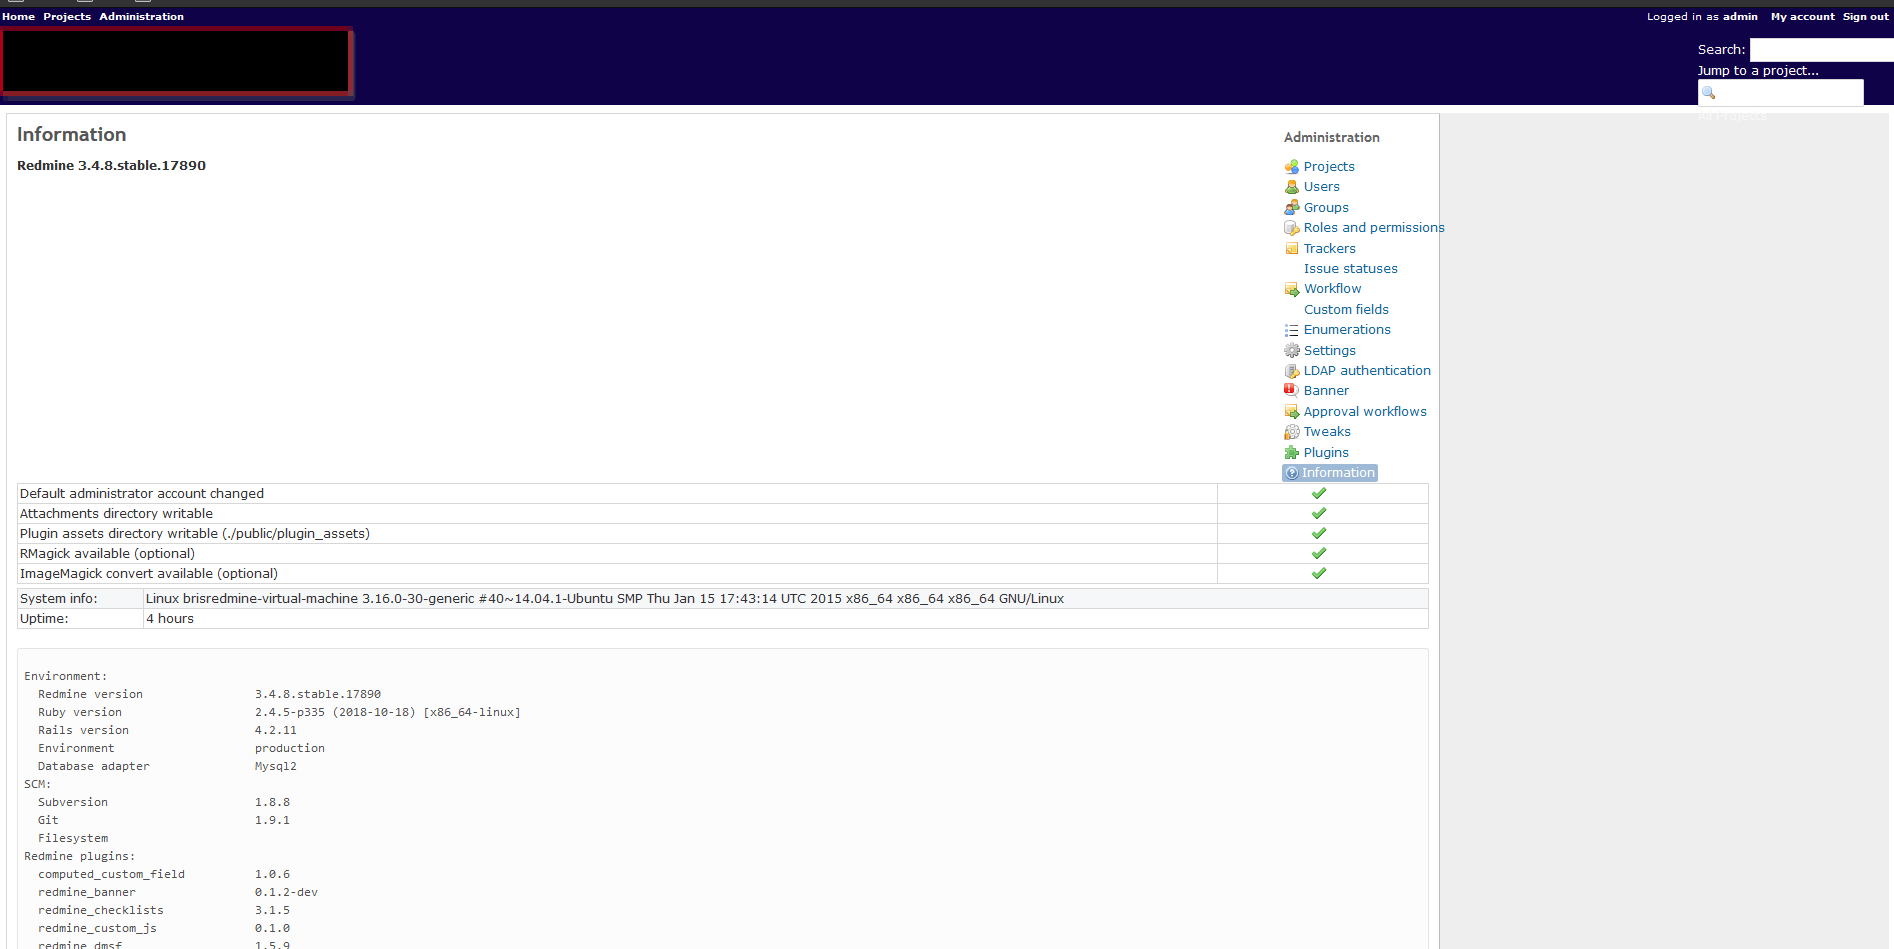The height and width of the screenshot is (949, 1894).
Task: Open Projects in the top menu
Action: 67,17
